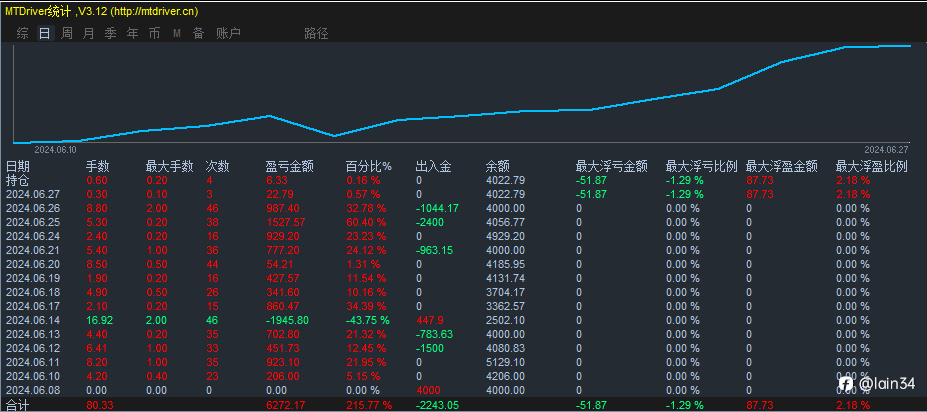Select the 2024.06.14 date row
The height and width of the screenshot is (412, 927).
coord(31,320)
